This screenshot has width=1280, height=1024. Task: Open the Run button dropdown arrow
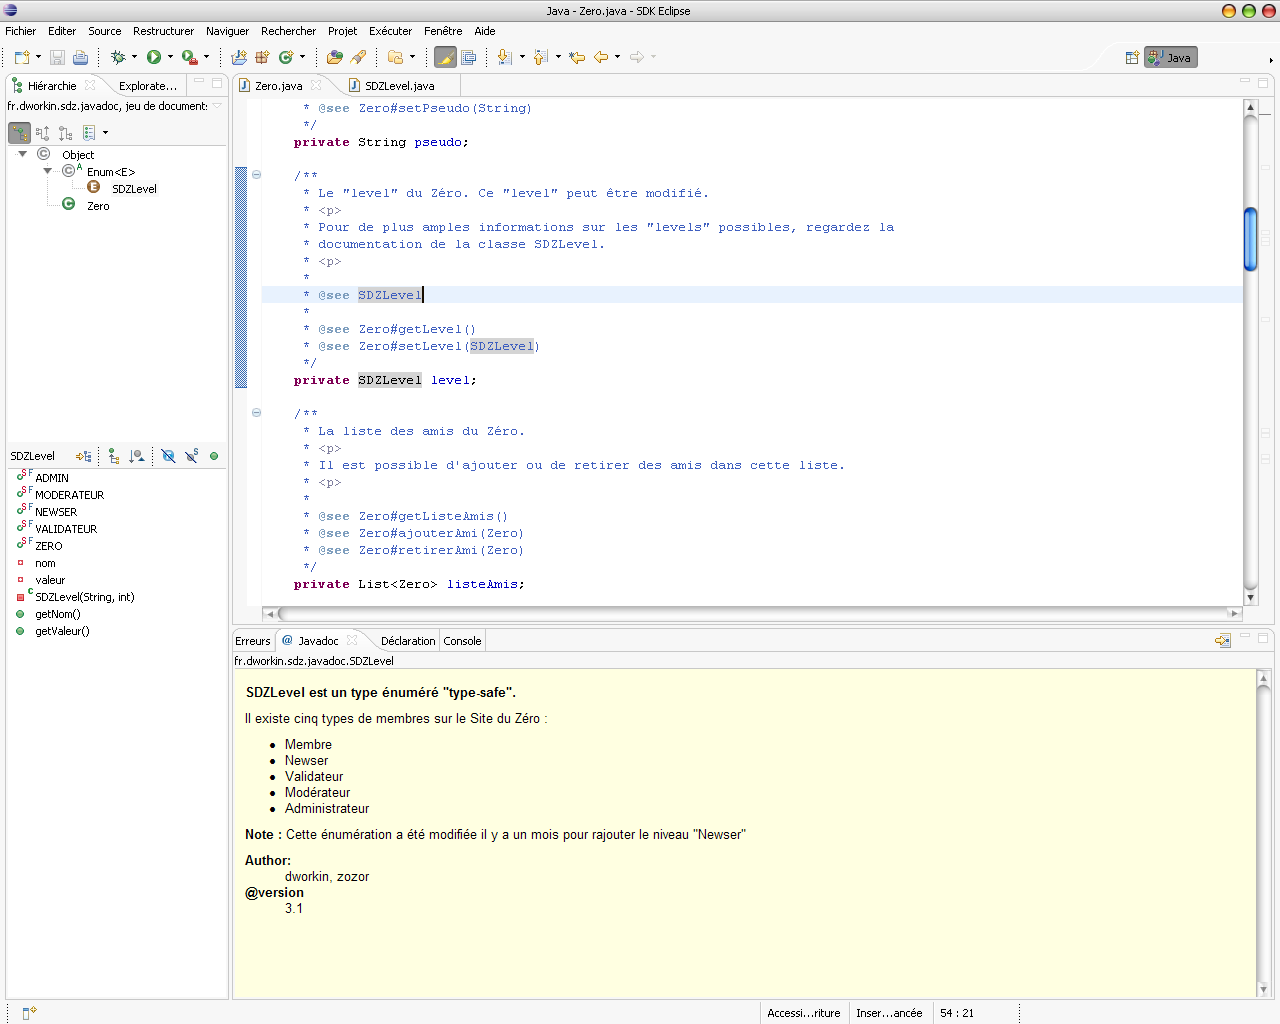coord(170,58)
